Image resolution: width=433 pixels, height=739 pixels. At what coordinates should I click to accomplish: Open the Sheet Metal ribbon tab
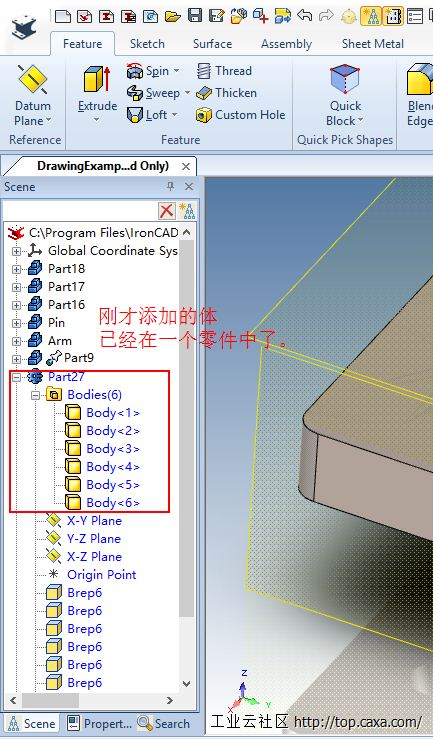pyautogui.click(x=373, y=44)
